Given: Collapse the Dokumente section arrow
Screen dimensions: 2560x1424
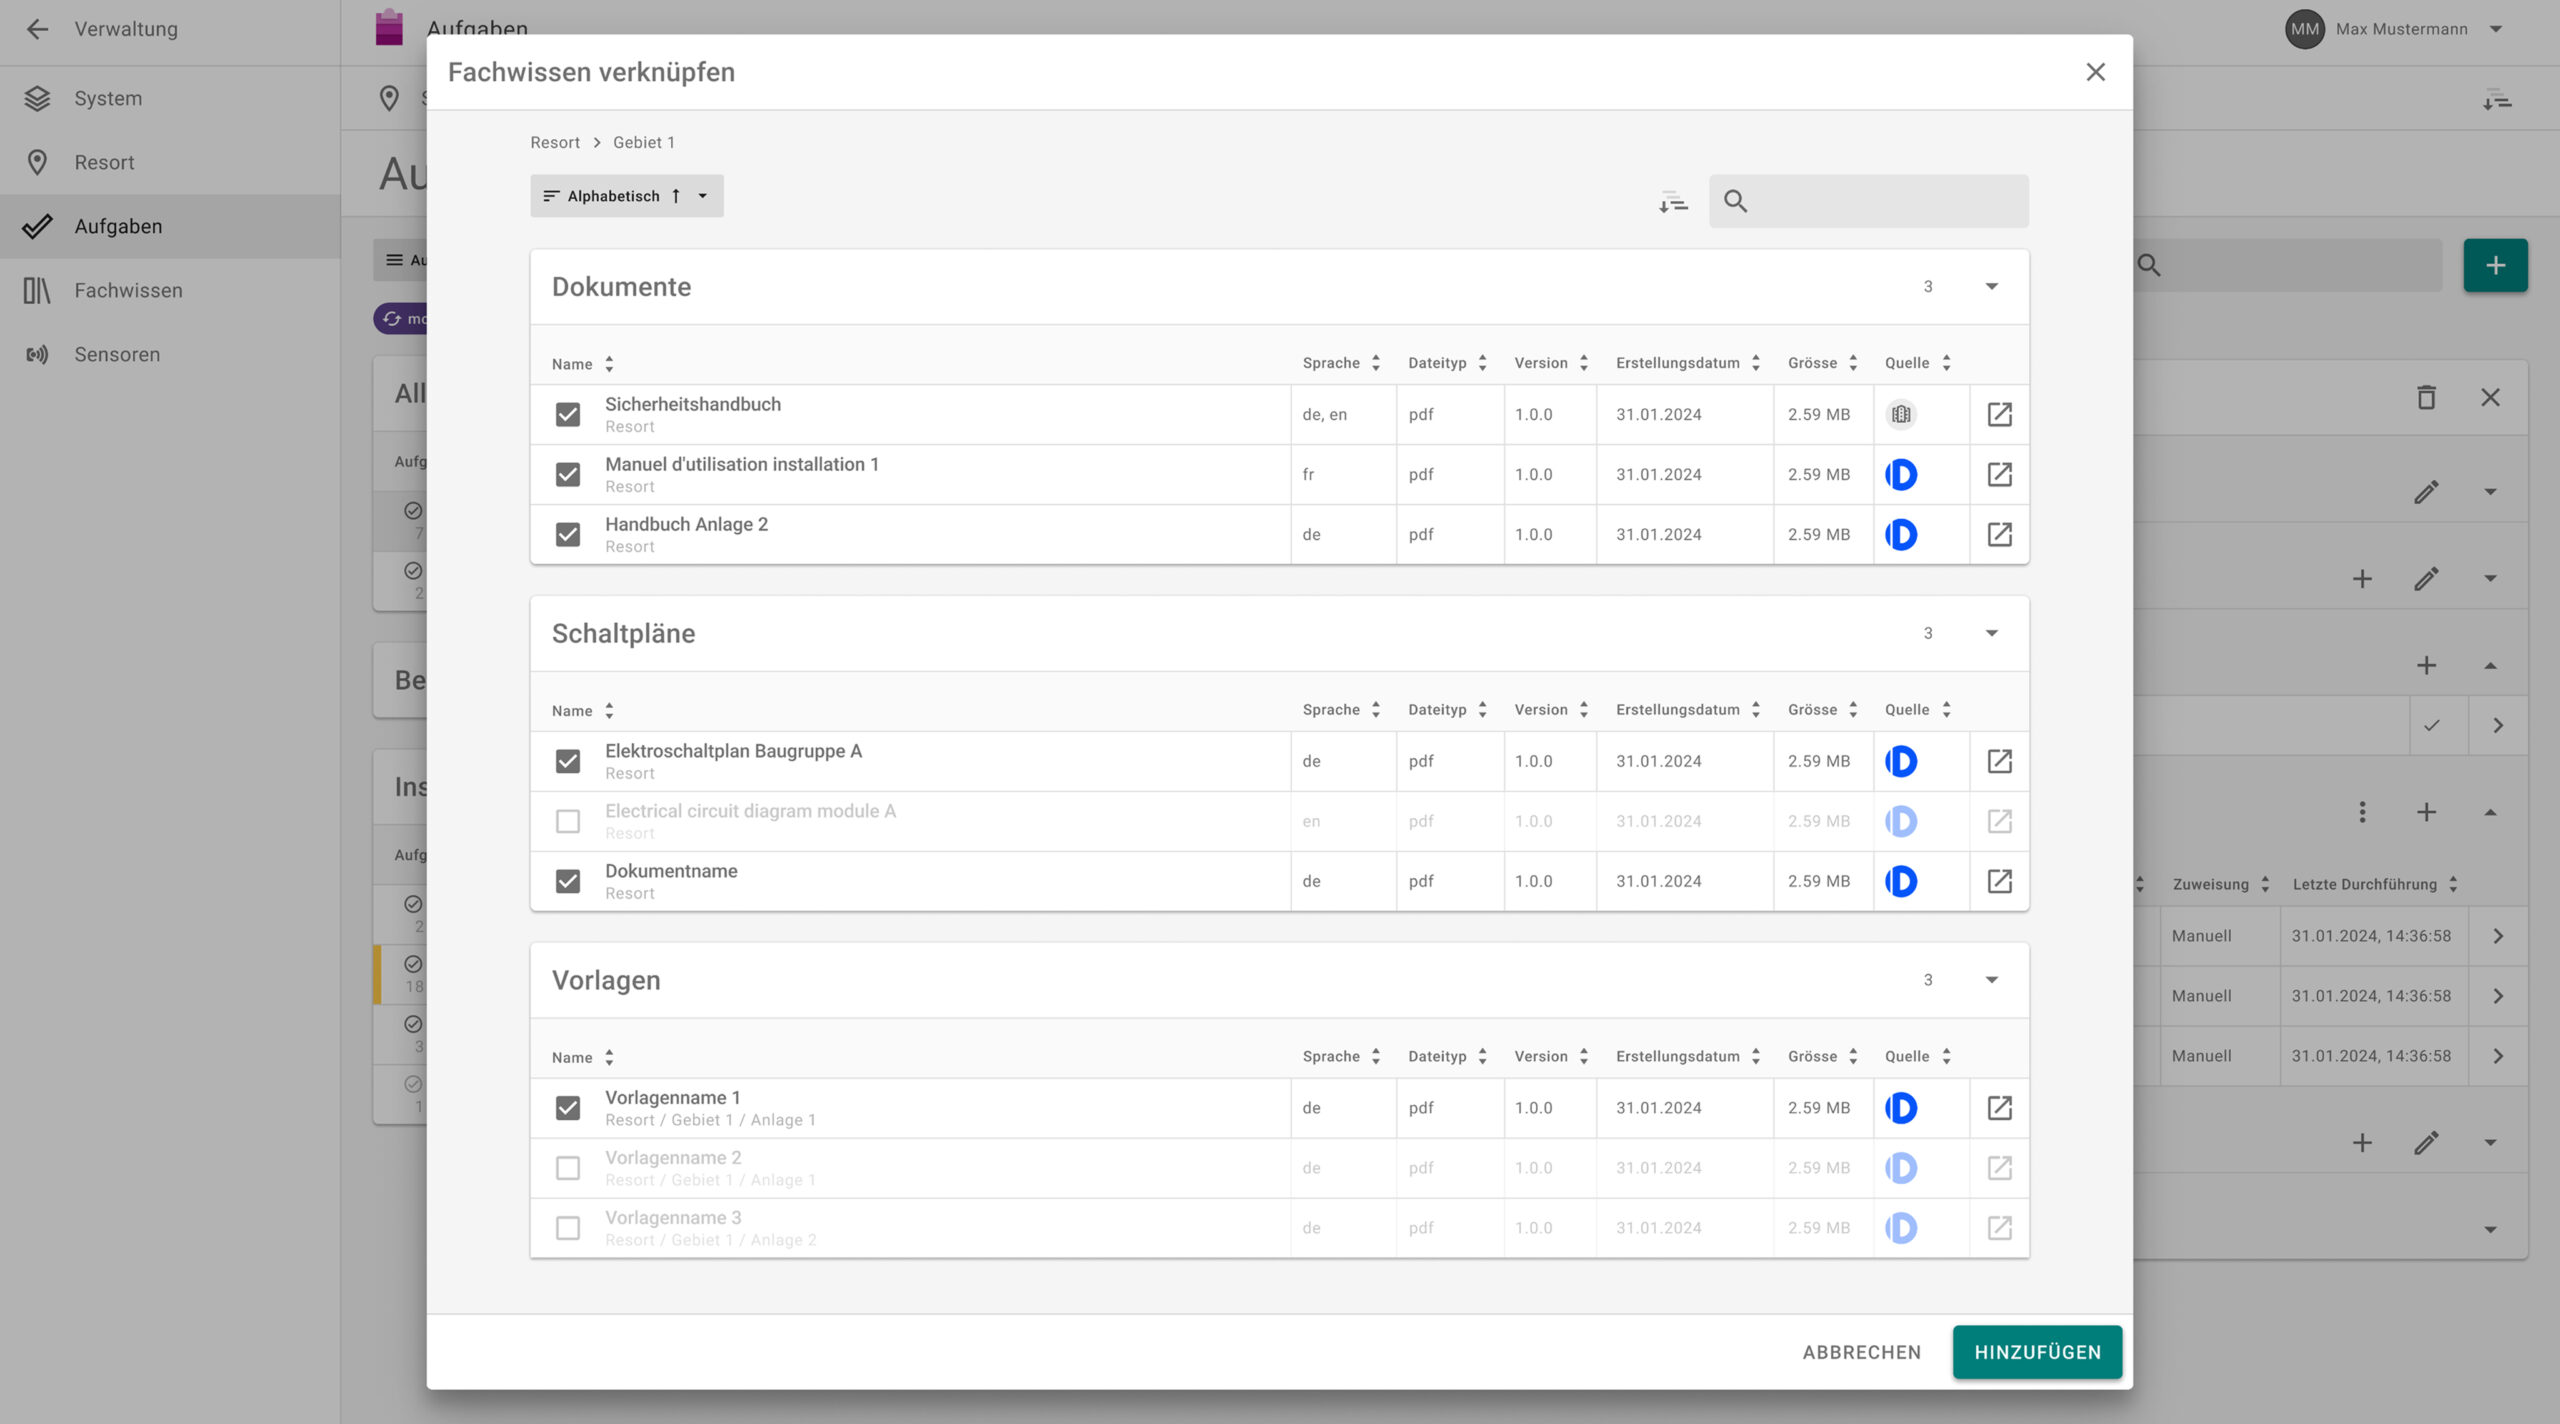Looking at the screenshot, I should [1991, 287].
